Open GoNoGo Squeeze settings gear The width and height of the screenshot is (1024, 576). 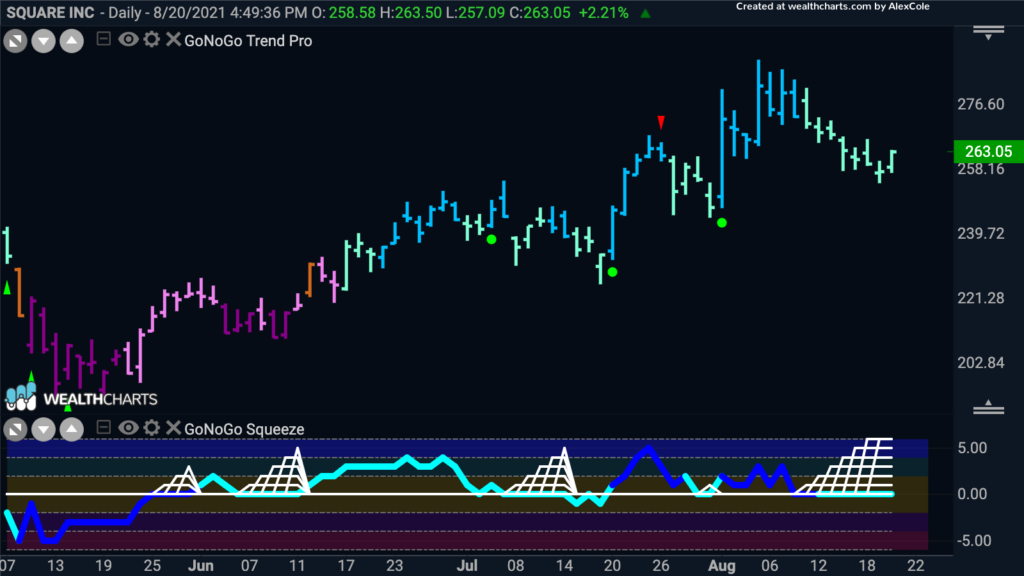(152, 428)
